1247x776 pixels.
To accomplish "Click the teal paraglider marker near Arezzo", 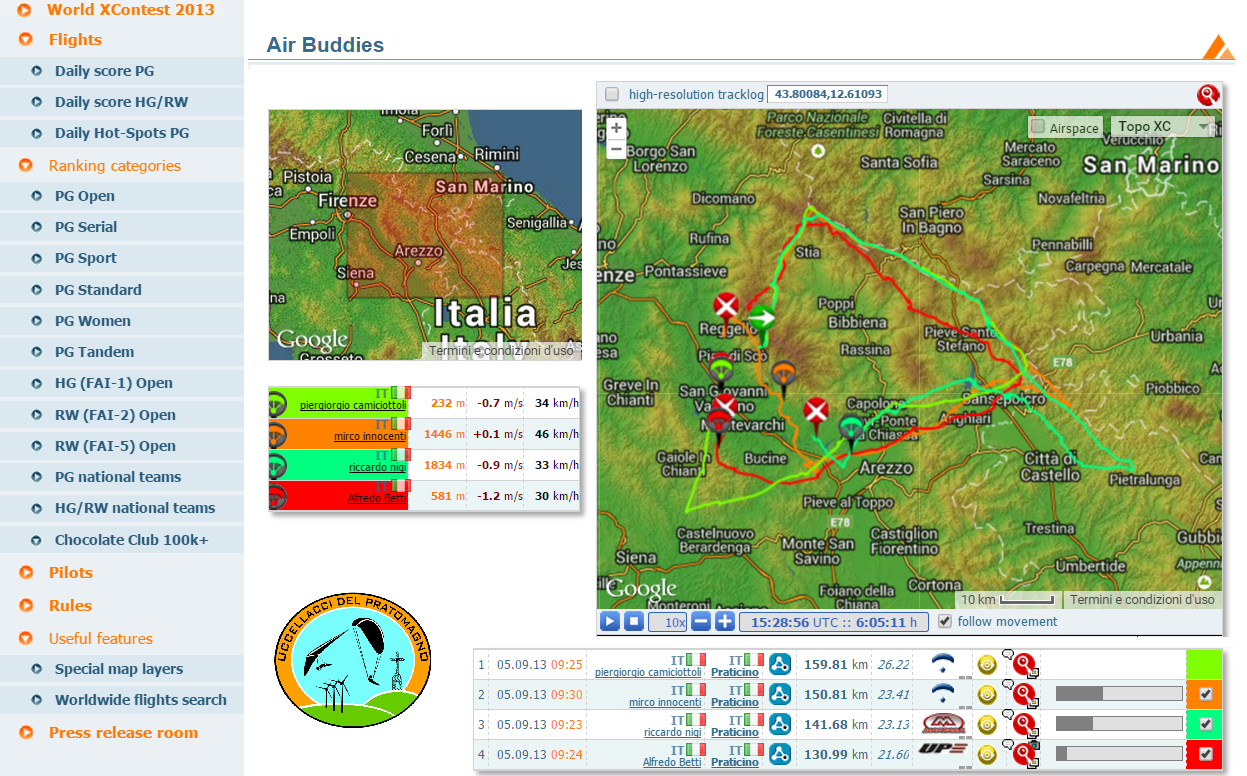I will (x=851, y=429).
